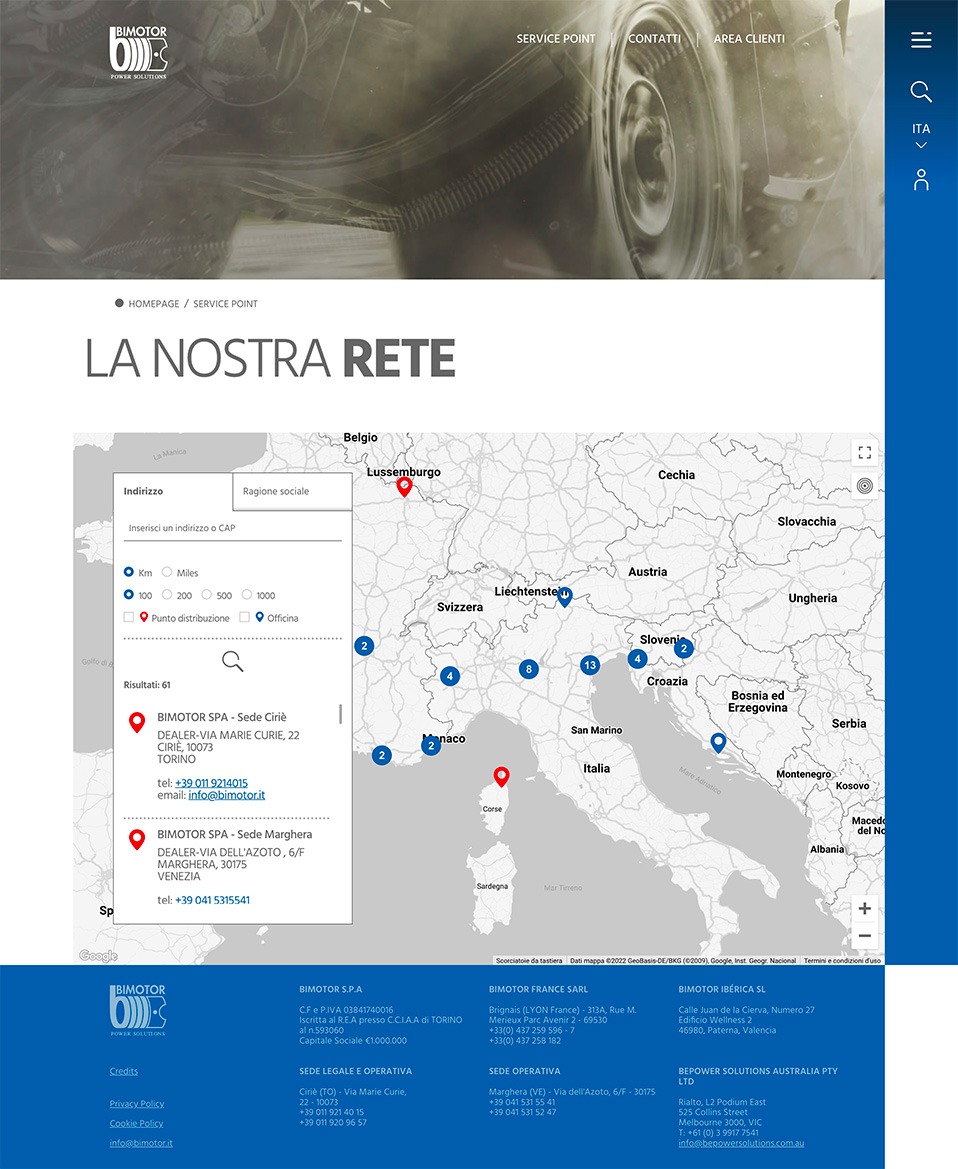
Task: Open the AREA CLIENTI menu item
Action: point(749,39)
